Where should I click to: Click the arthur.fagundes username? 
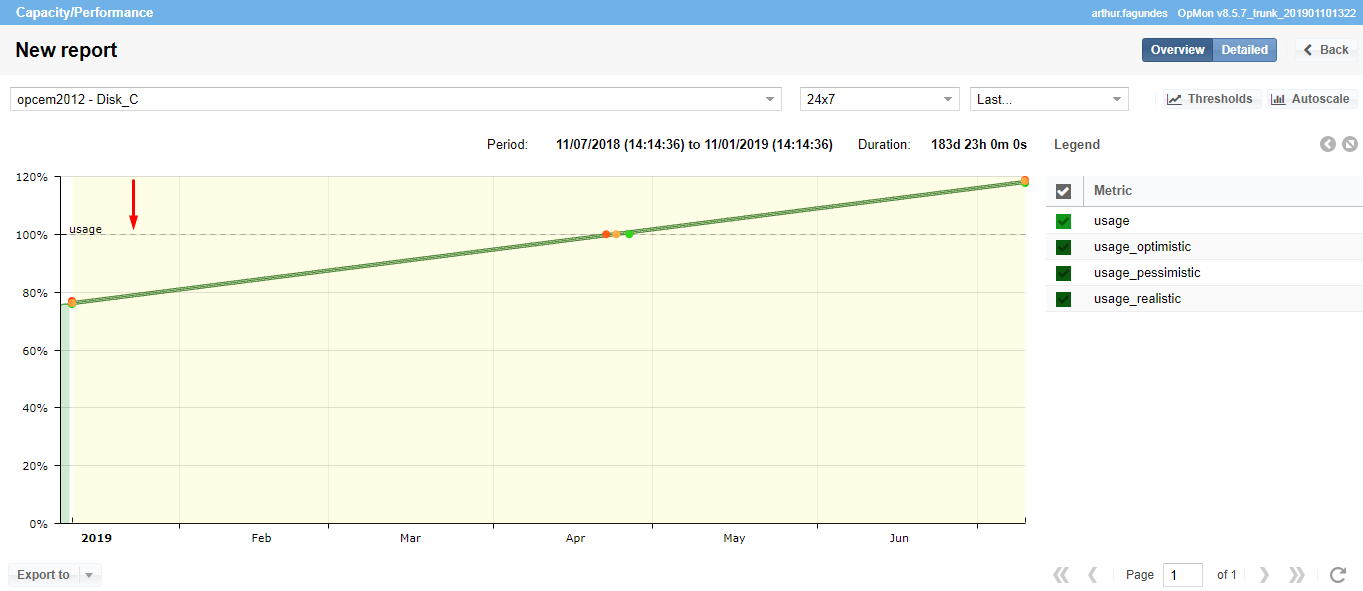pyautogui.click(x=1129, y=13)
